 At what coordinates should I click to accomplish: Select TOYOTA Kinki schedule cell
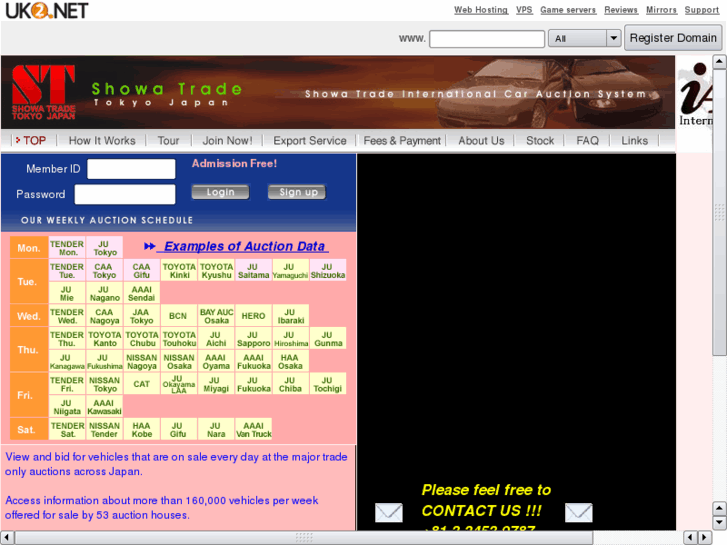(x=179, y=270)
